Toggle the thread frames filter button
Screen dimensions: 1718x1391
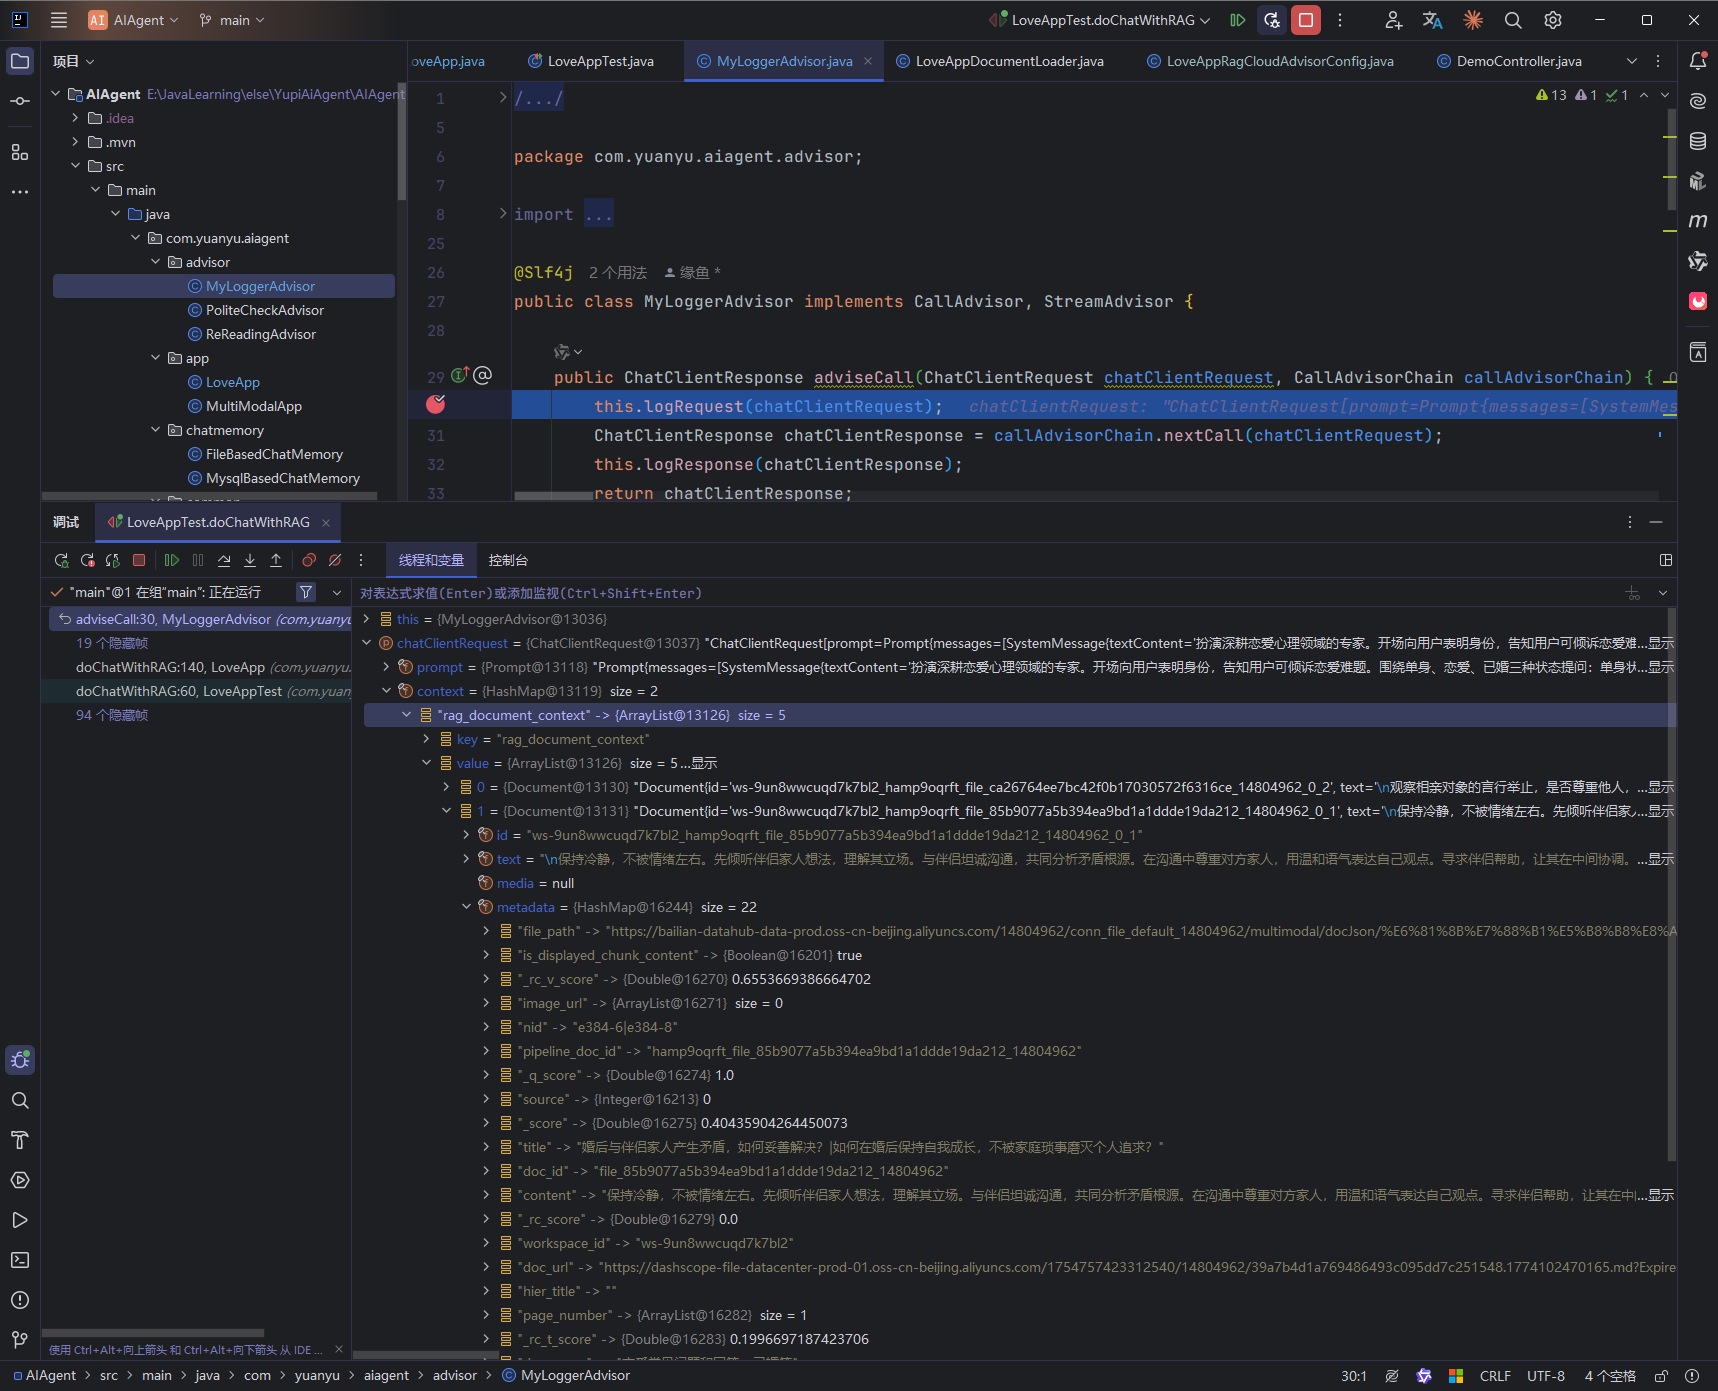[x=306, y=592]
